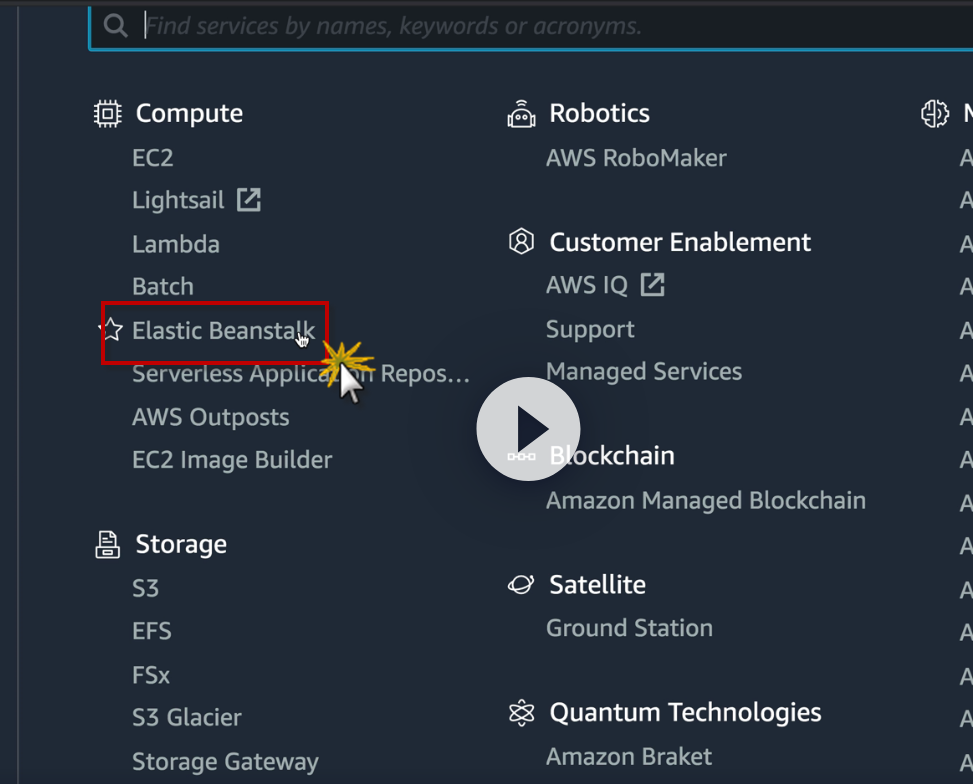Go to Elastic Beanstalk

(223, 331)
